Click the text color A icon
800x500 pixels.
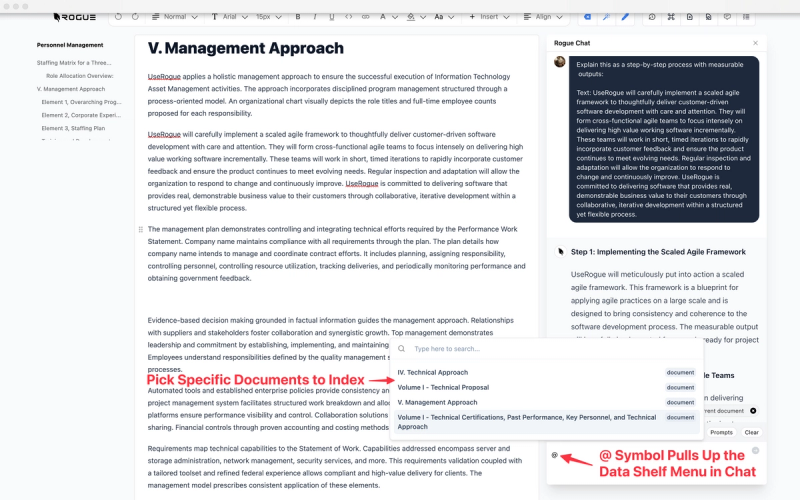383,17
